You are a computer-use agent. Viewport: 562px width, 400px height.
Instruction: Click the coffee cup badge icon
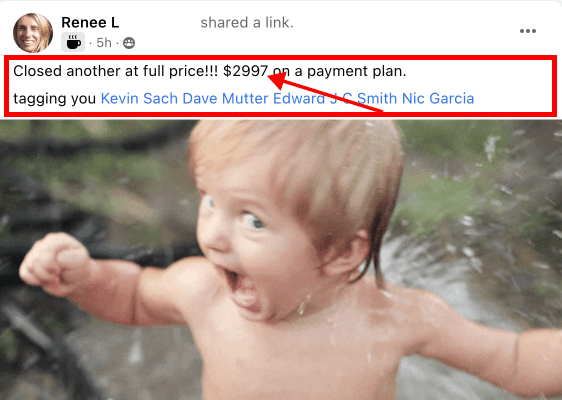[x=73, y=42]
